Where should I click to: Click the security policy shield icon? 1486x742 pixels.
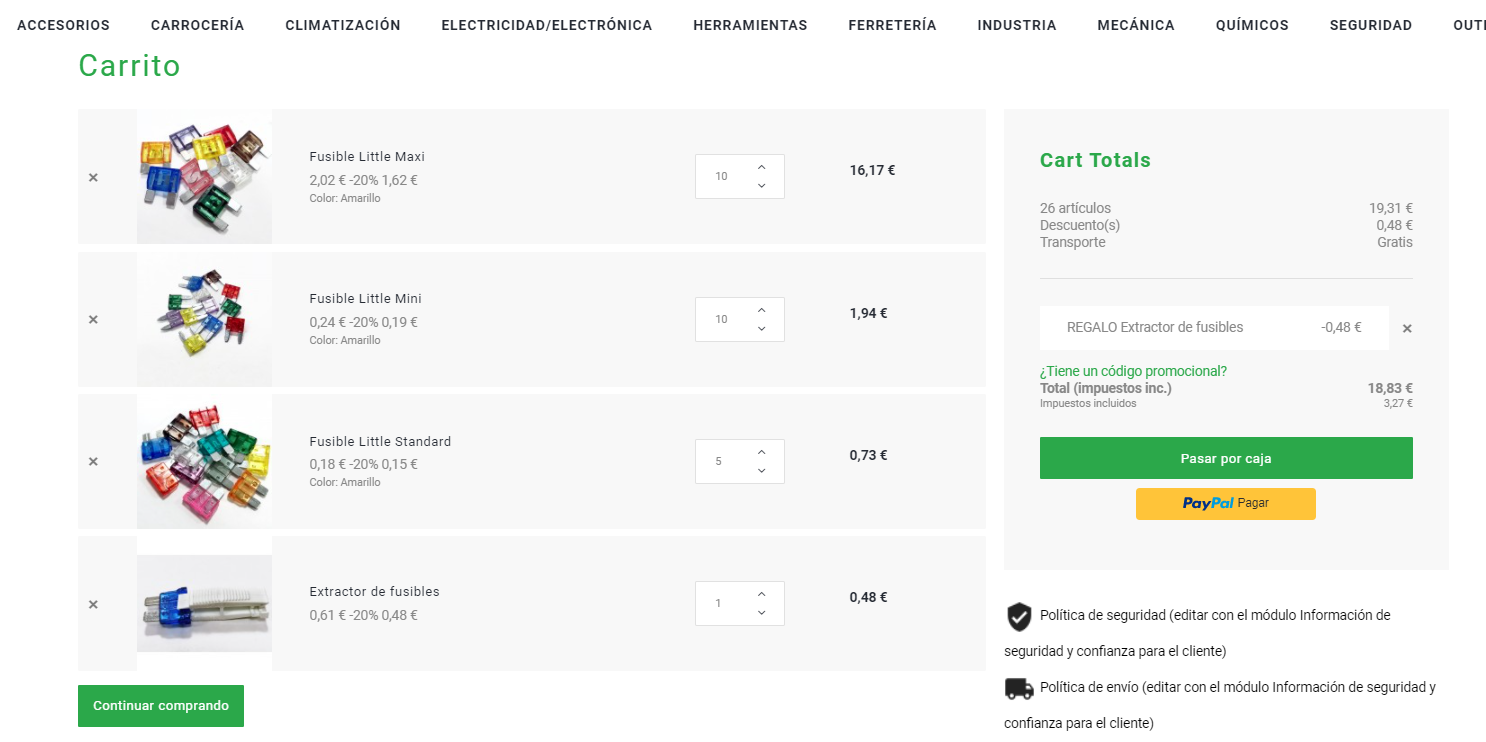(1019, 616)
